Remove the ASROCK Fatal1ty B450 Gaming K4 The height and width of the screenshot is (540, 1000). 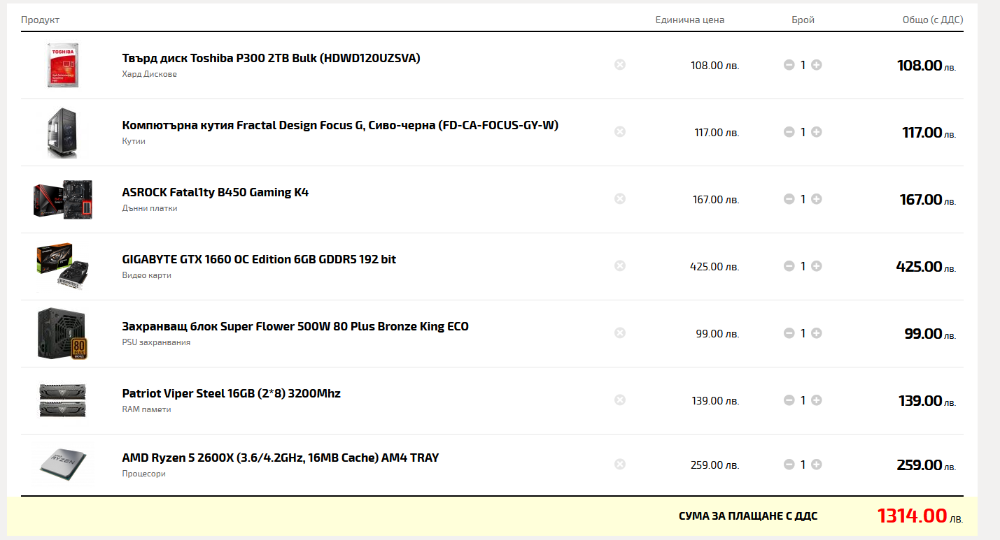620,199
